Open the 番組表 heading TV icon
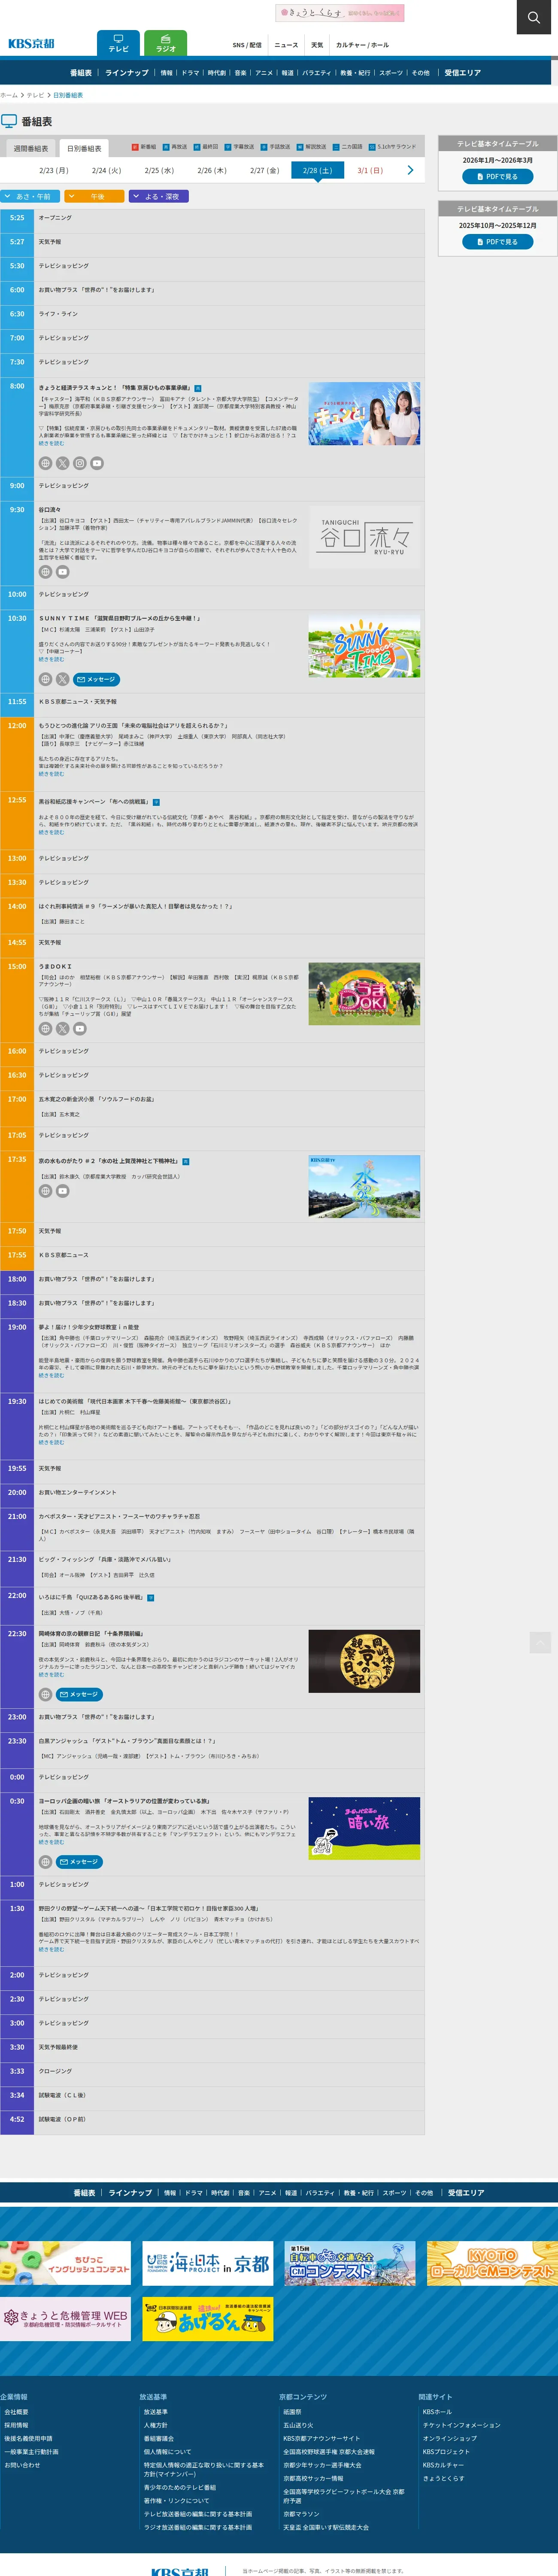Screen dimensions: 558x2576 [9, 121]
